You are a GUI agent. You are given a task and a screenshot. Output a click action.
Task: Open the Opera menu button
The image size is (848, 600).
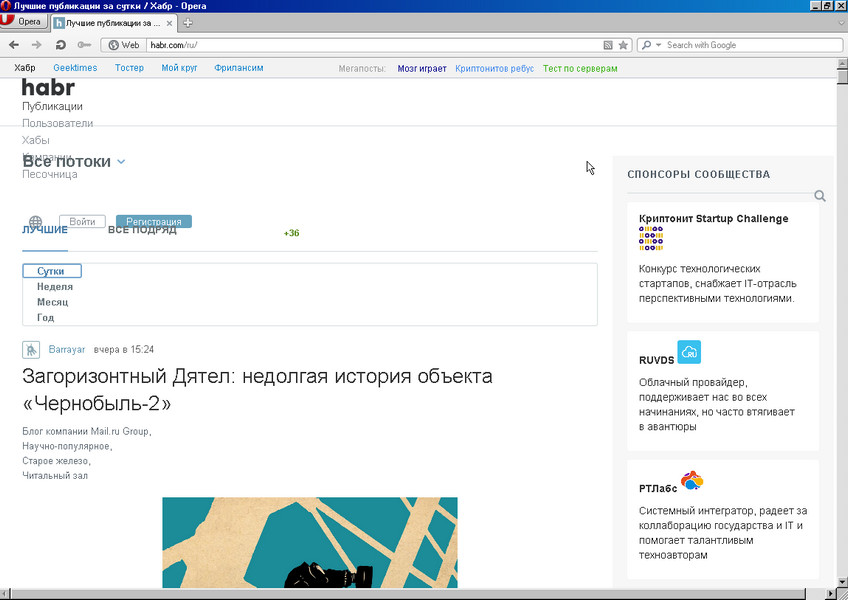pos(24,21)
